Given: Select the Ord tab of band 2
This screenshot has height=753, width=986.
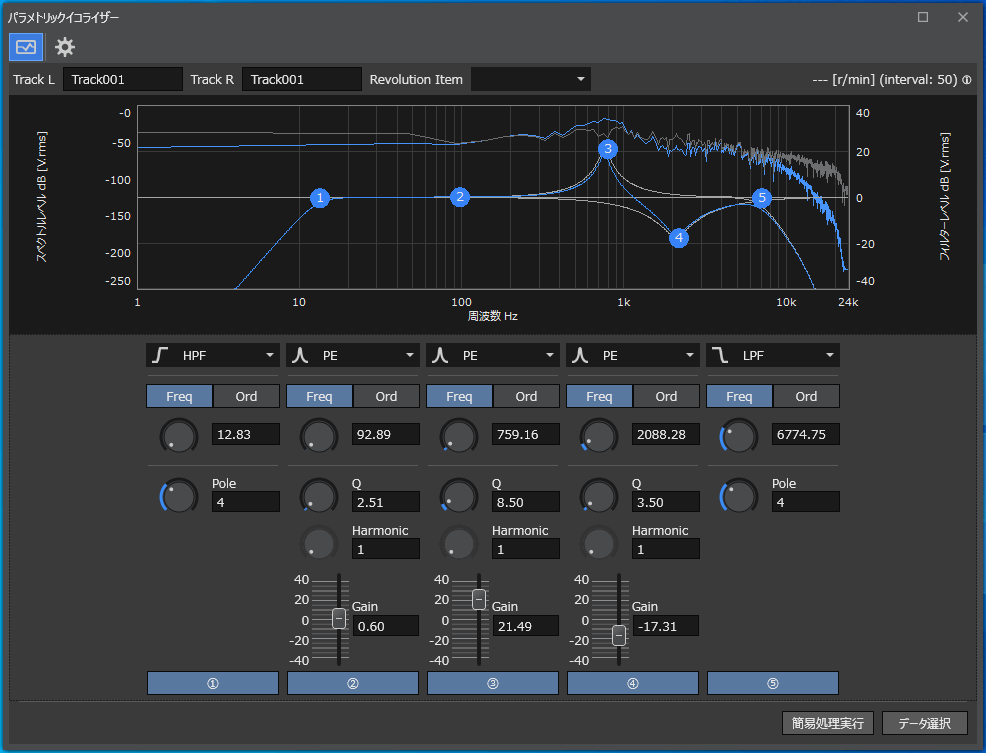Looking at the screenshot, I should pos(387,396).
